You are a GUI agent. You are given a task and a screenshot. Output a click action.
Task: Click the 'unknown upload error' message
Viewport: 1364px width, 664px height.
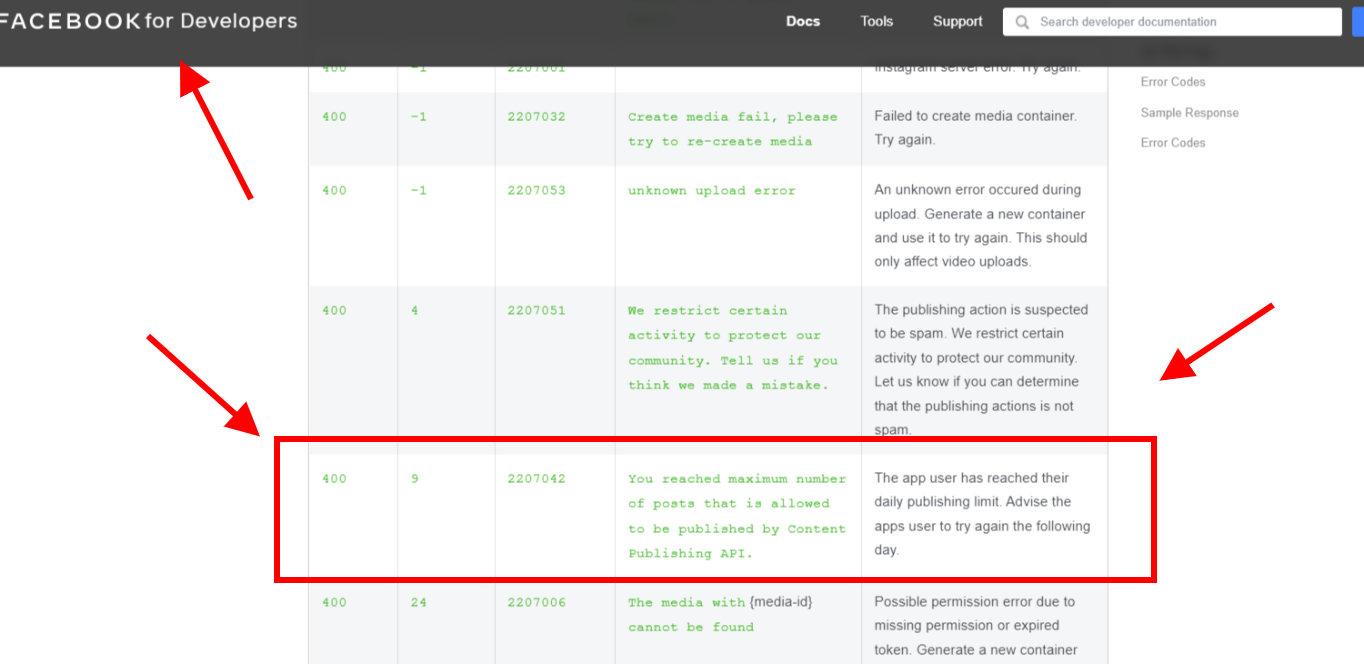coord(712,191)
